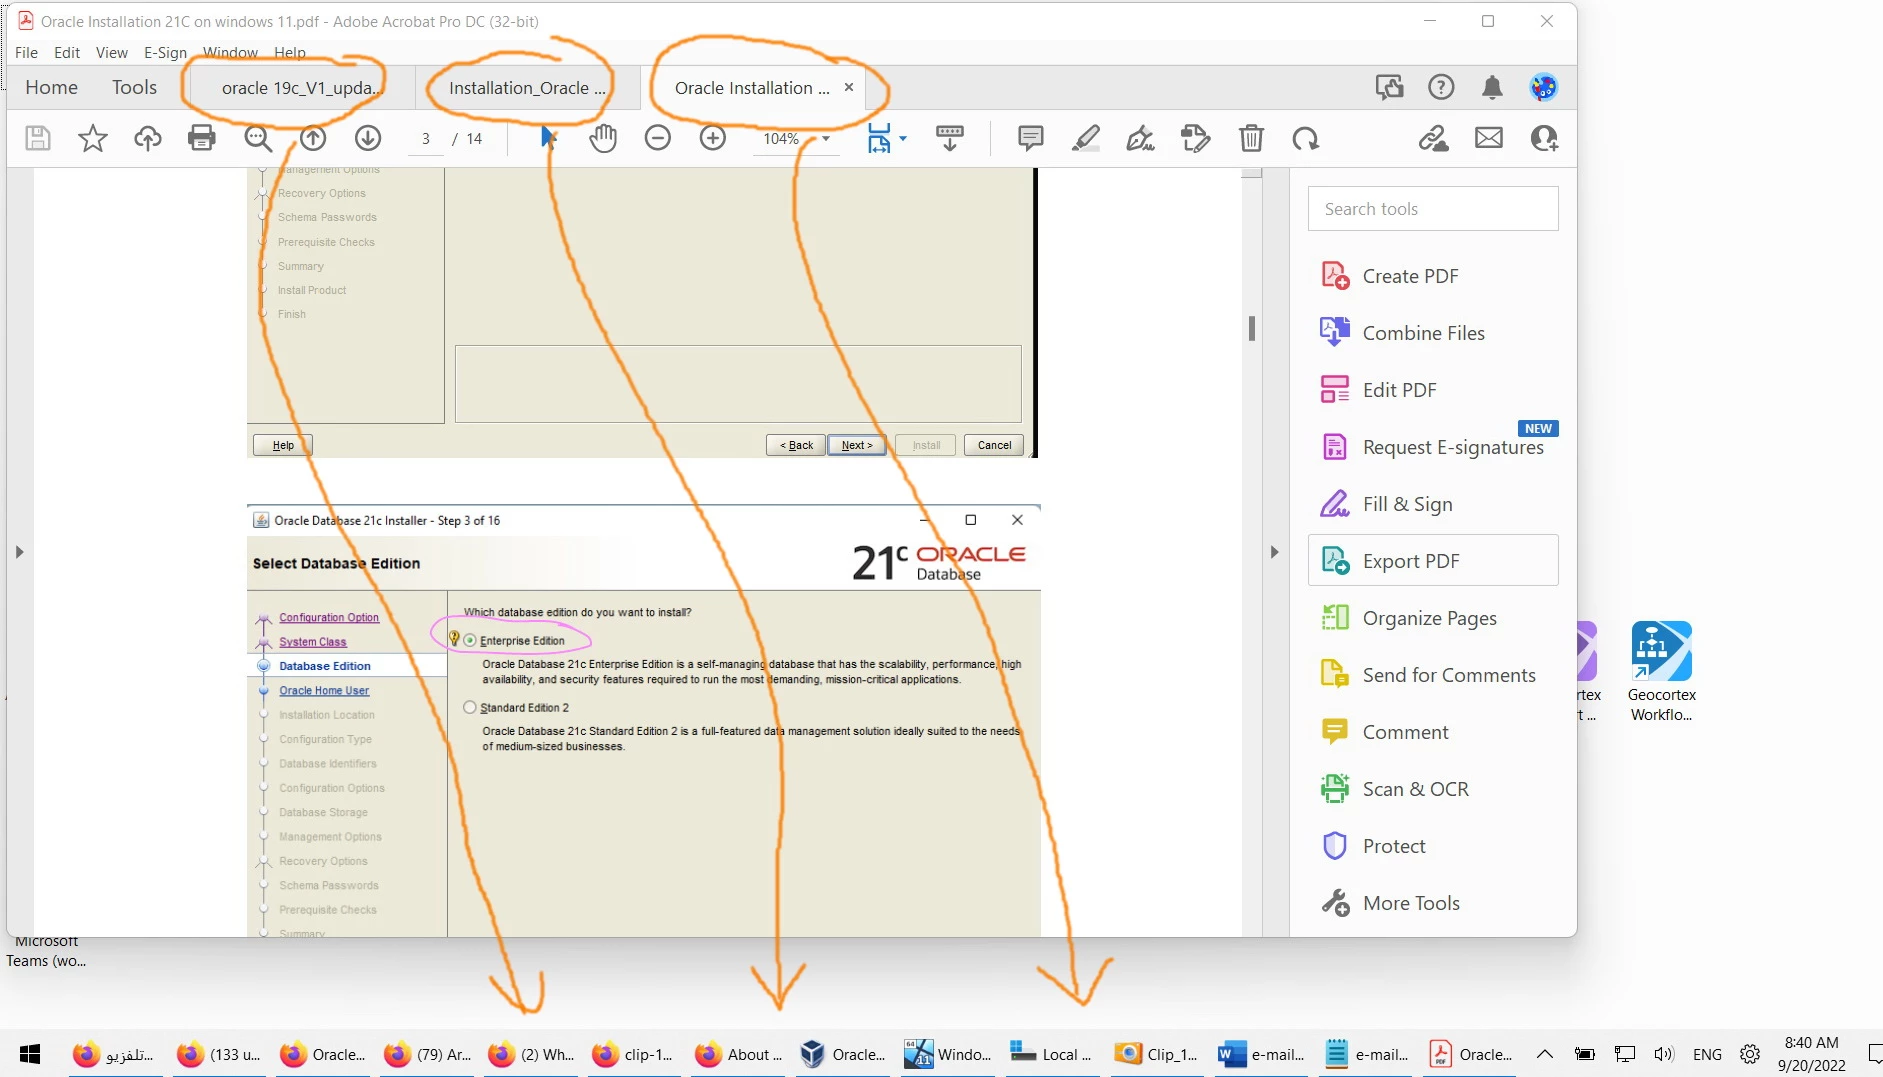Open the Edit menu
The image size is (1883, 1077).
click(67, 52)
